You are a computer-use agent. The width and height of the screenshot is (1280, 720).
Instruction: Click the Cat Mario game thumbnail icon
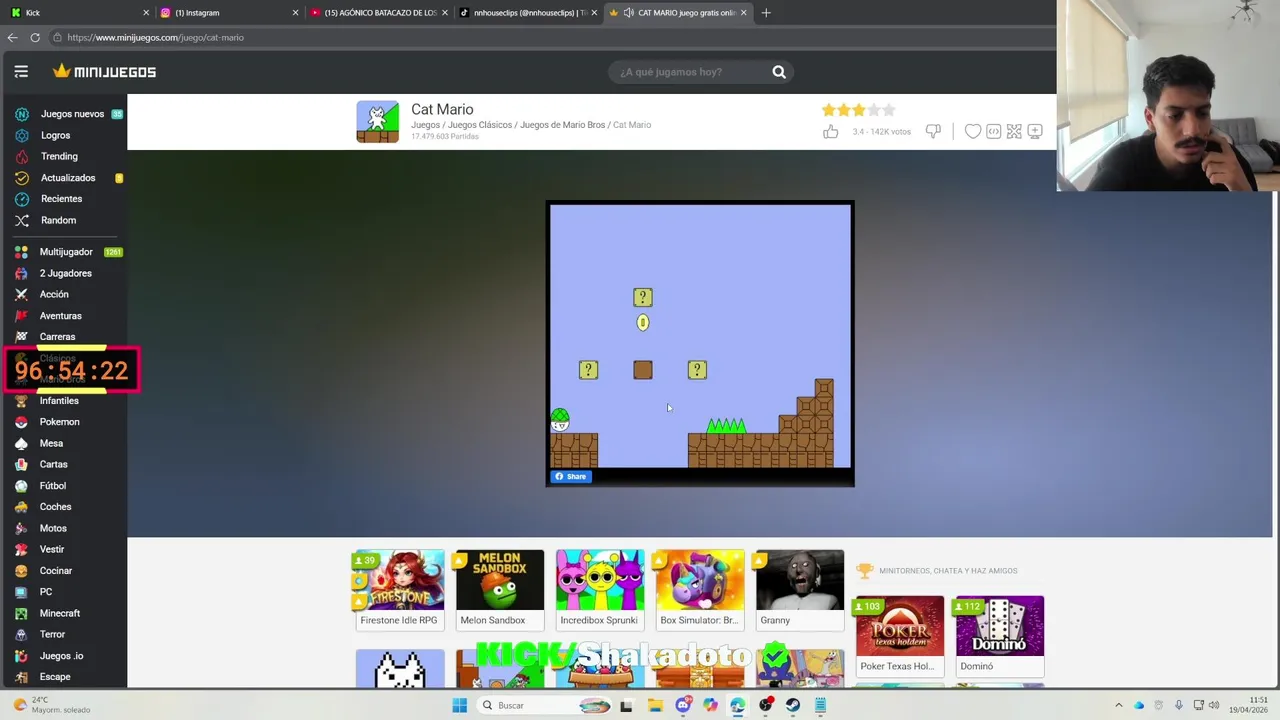click(377, 122)
